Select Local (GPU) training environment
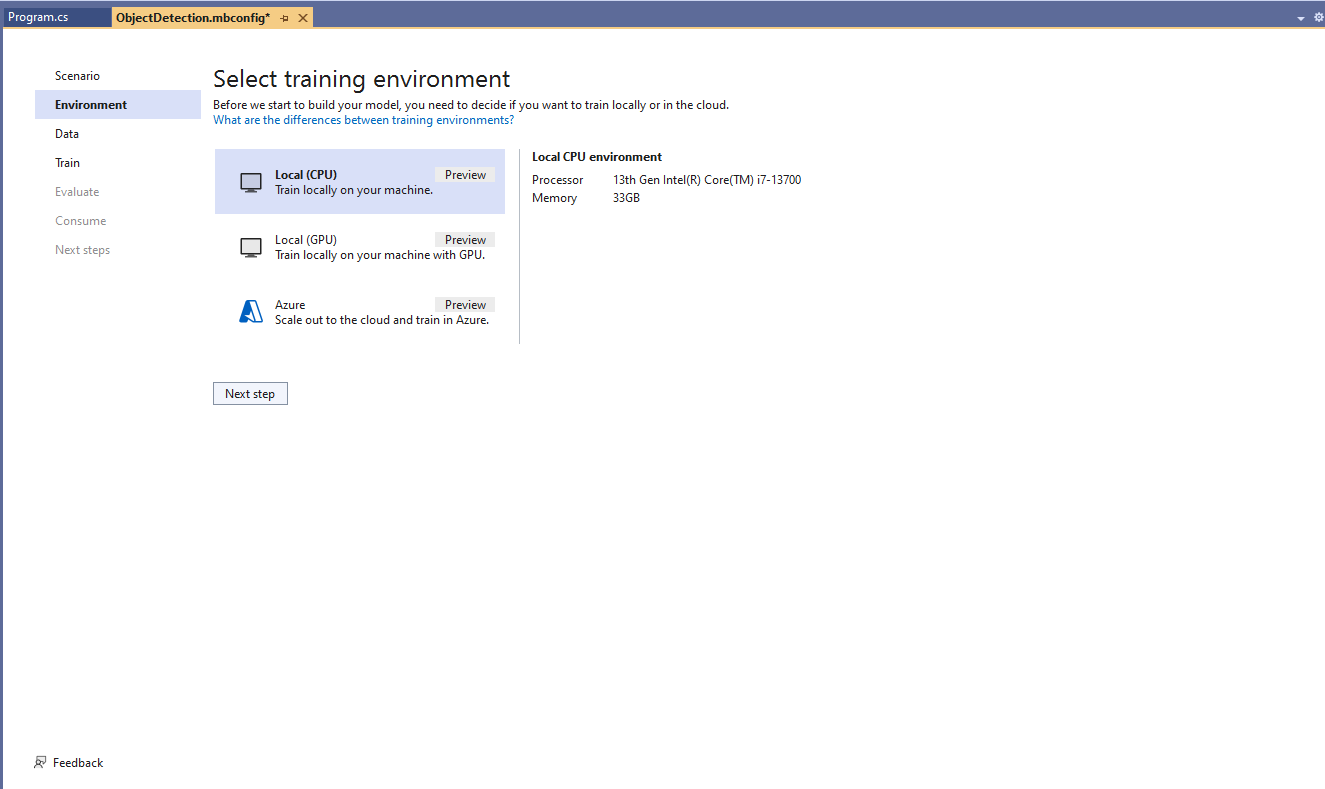 coord(360,247)
